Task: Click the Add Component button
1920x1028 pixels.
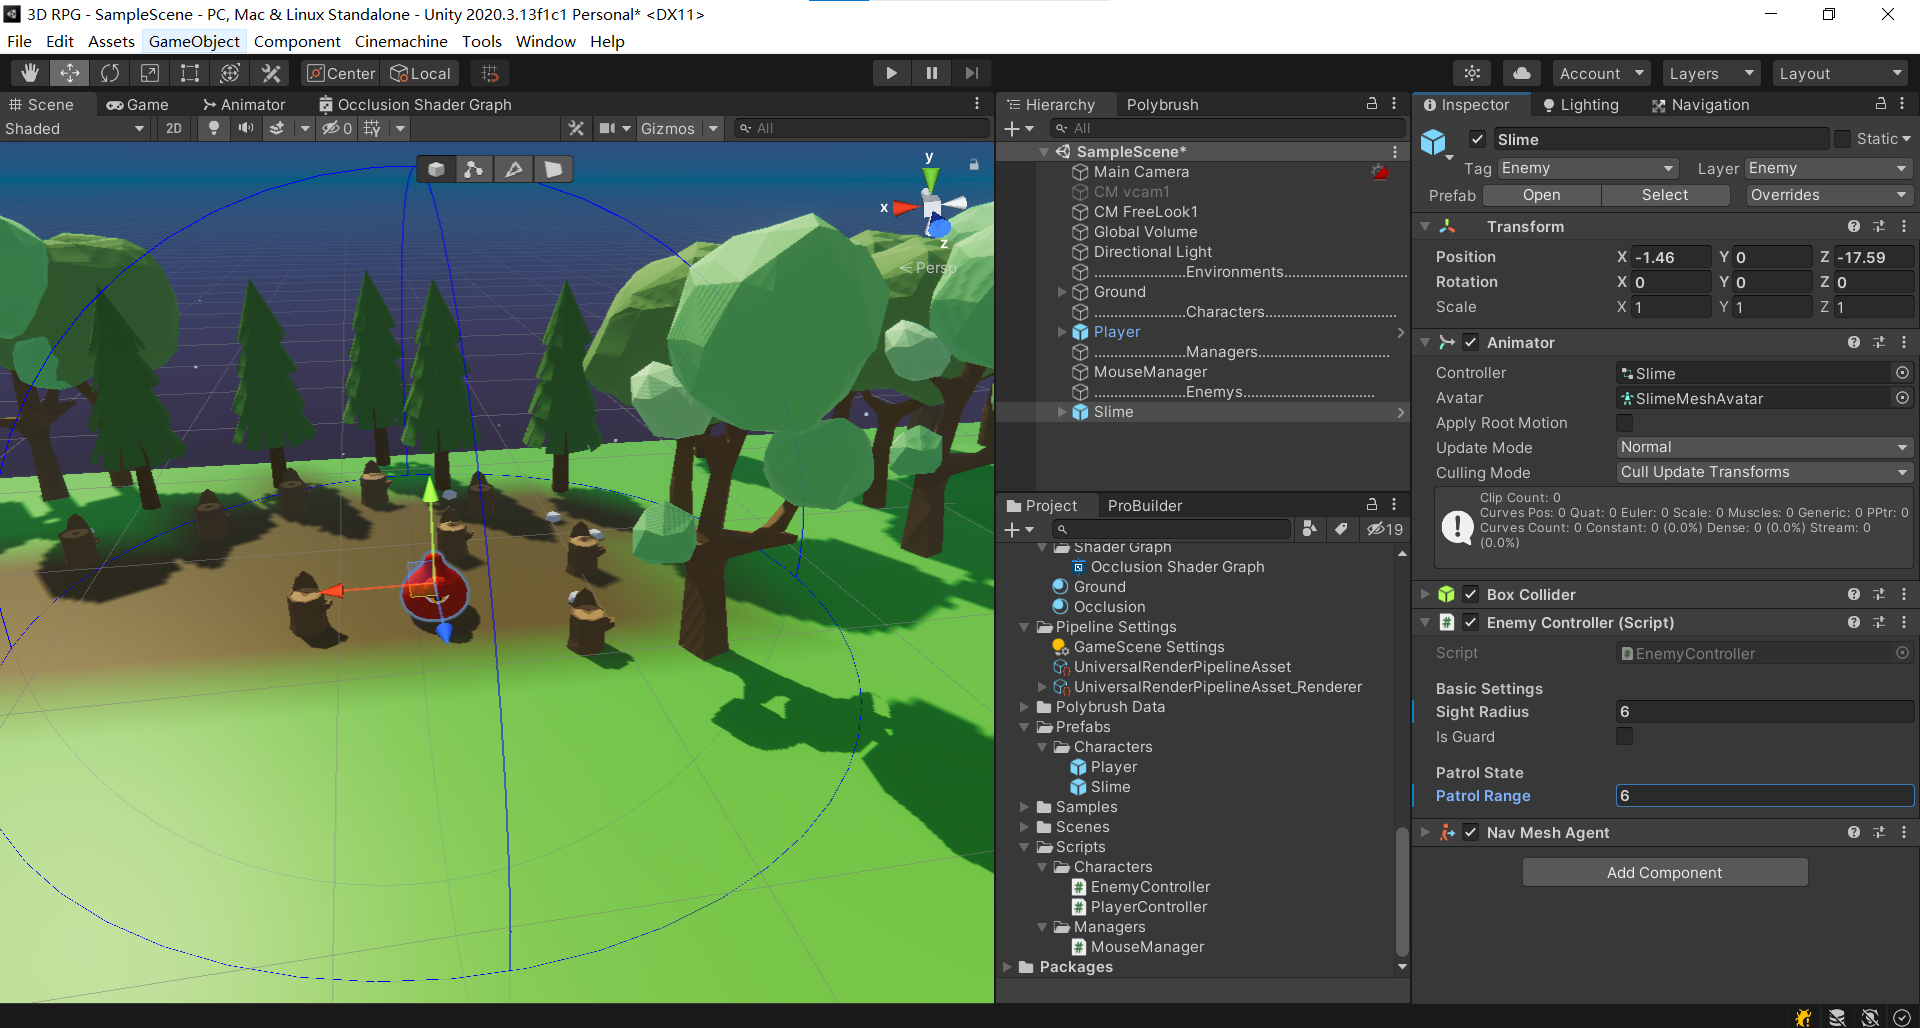Action: click(x=1663, y=872)
